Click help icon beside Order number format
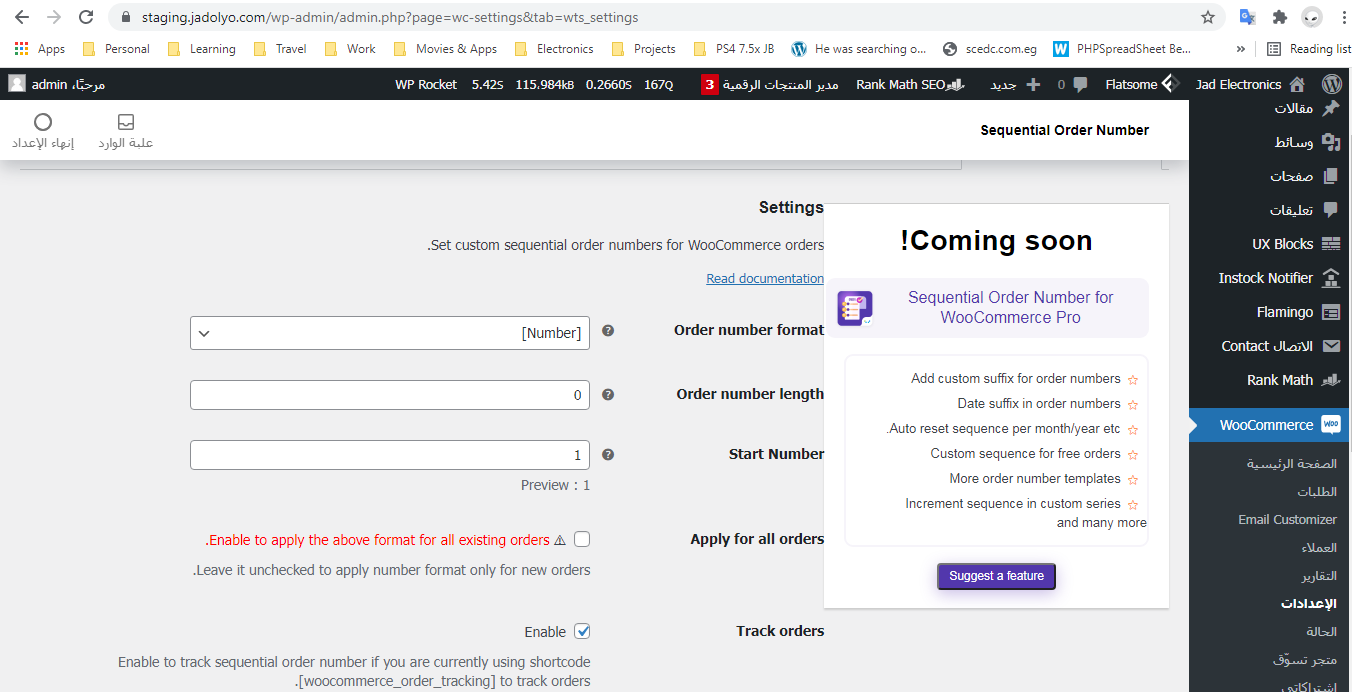The height and width of the screenshot is (692, 1352). point(607,331)
